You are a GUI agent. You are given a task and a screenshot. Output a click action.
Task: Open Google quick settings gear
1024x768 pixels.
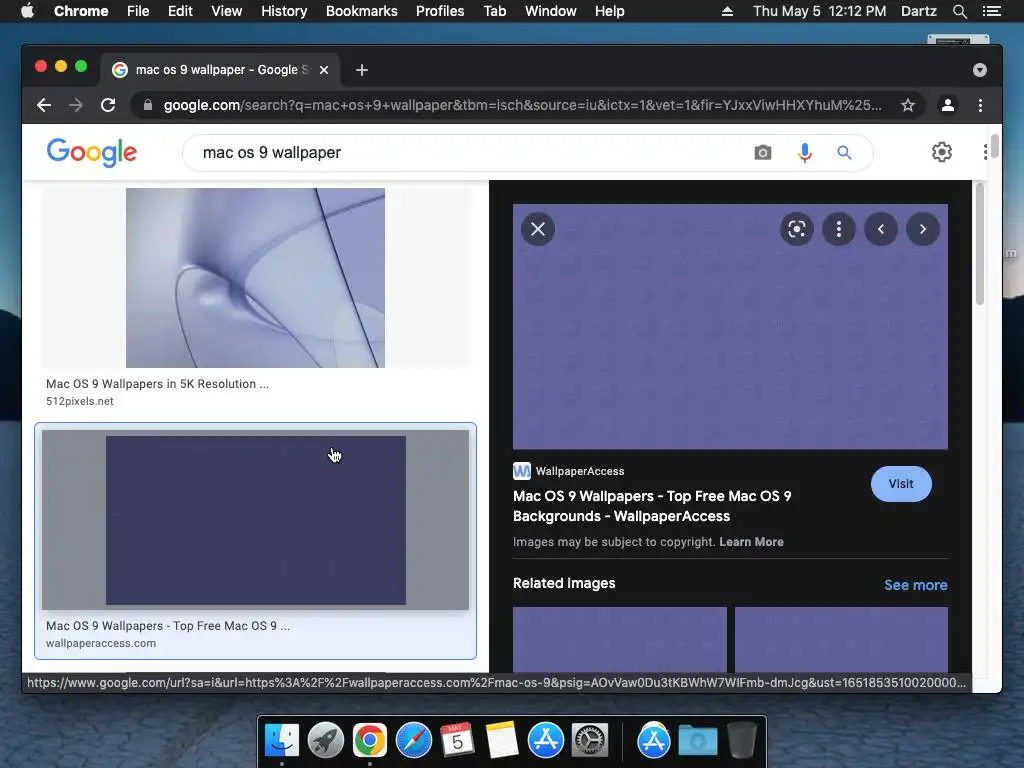coord(942,152)
